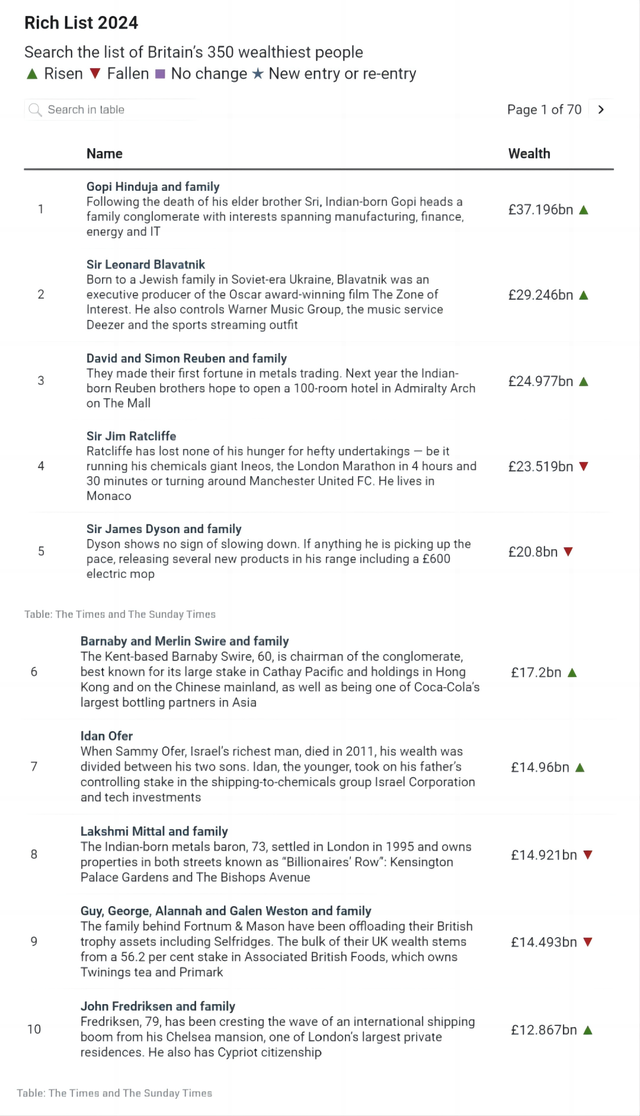640x1116 pixels.
Task: Click the New entry star legend icon
Action: [x=258, y=74]
